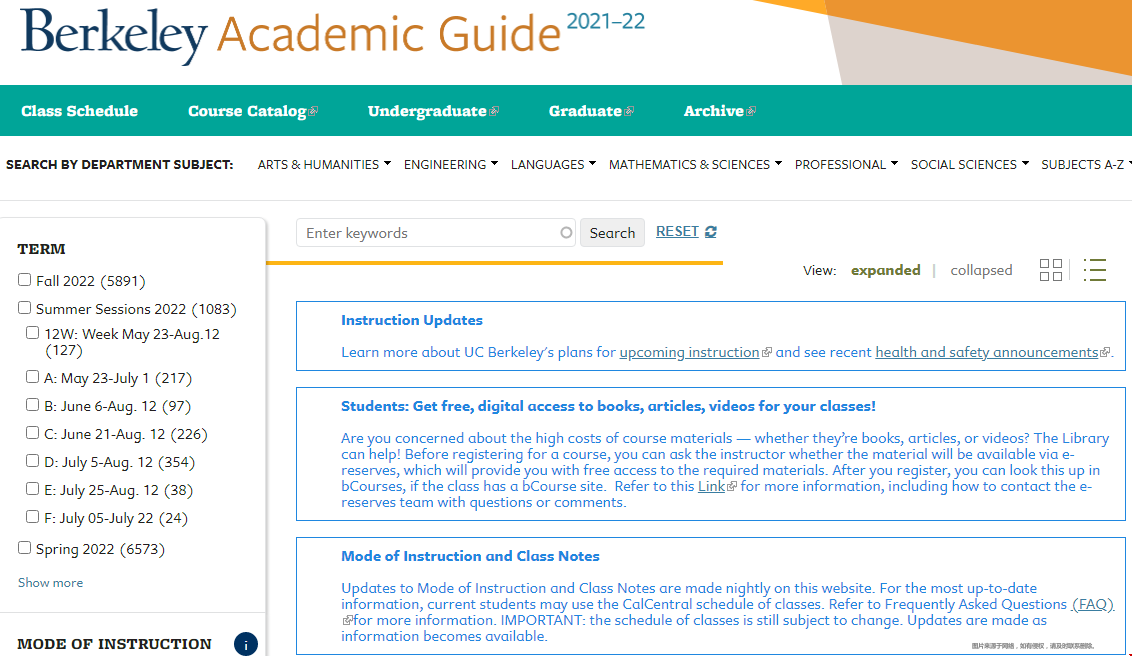Click Show more under Term
Viewport: 1132px width, 656px height.
click(51, 582)
